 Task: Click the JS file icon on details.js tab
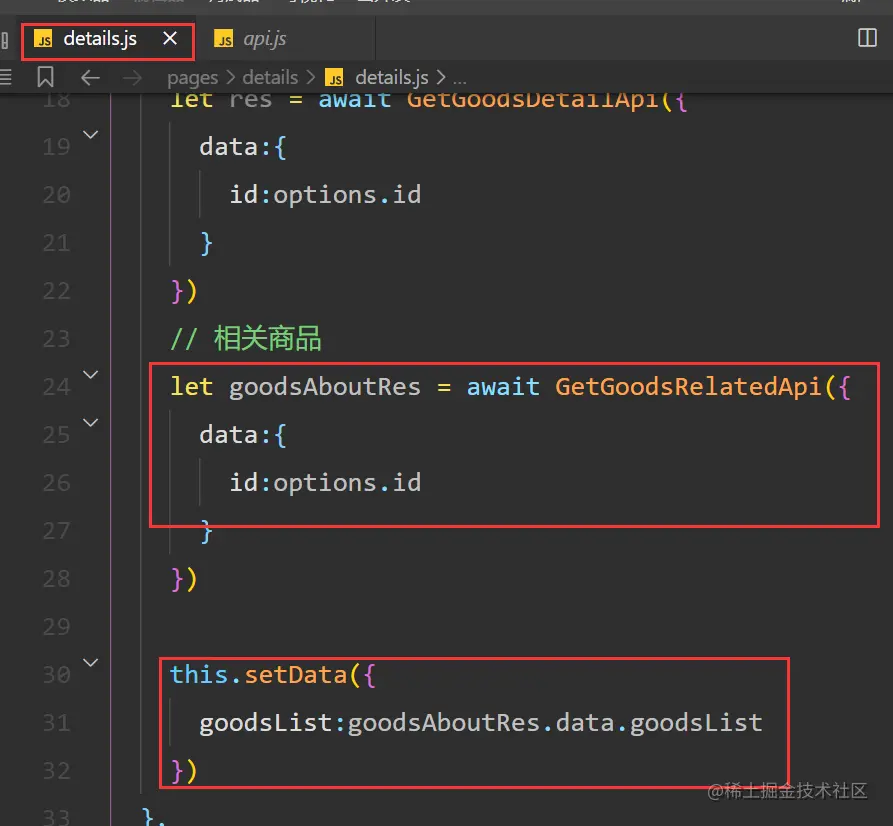(43, 39)
